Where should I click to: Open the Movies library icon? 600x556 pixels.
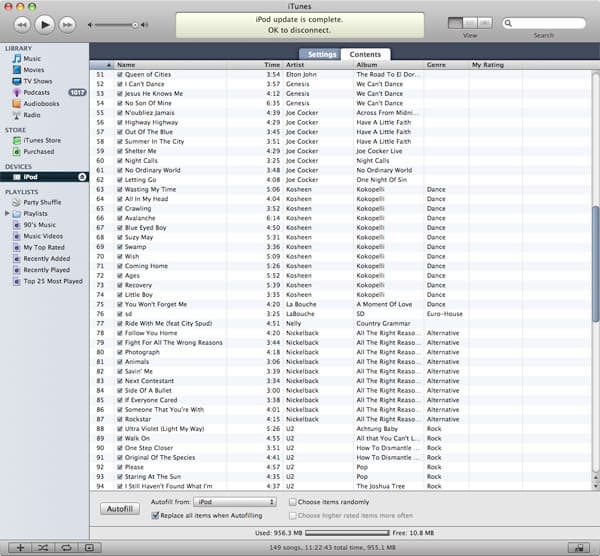pos(17,70)
